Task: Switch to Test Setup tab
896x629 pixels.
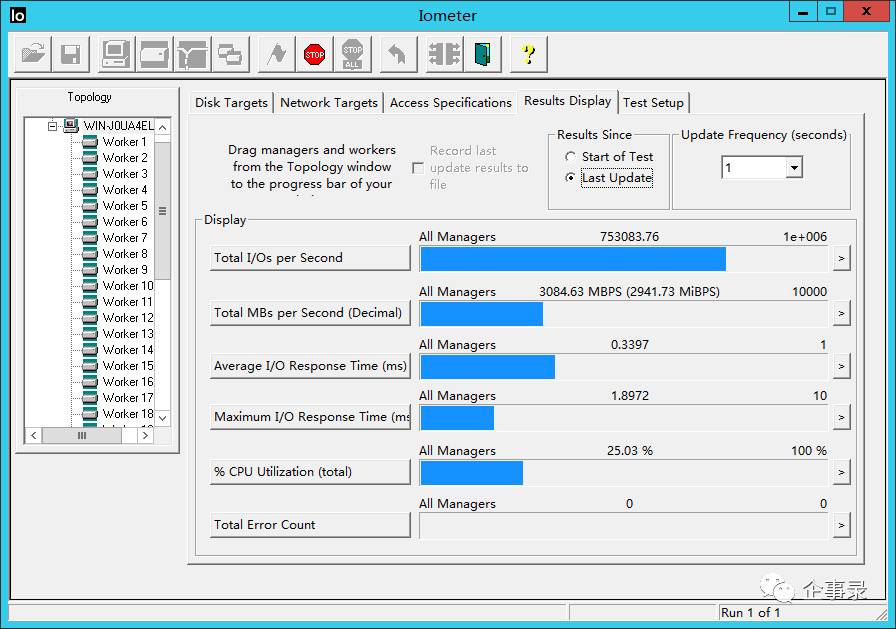Action: (653, 103)
